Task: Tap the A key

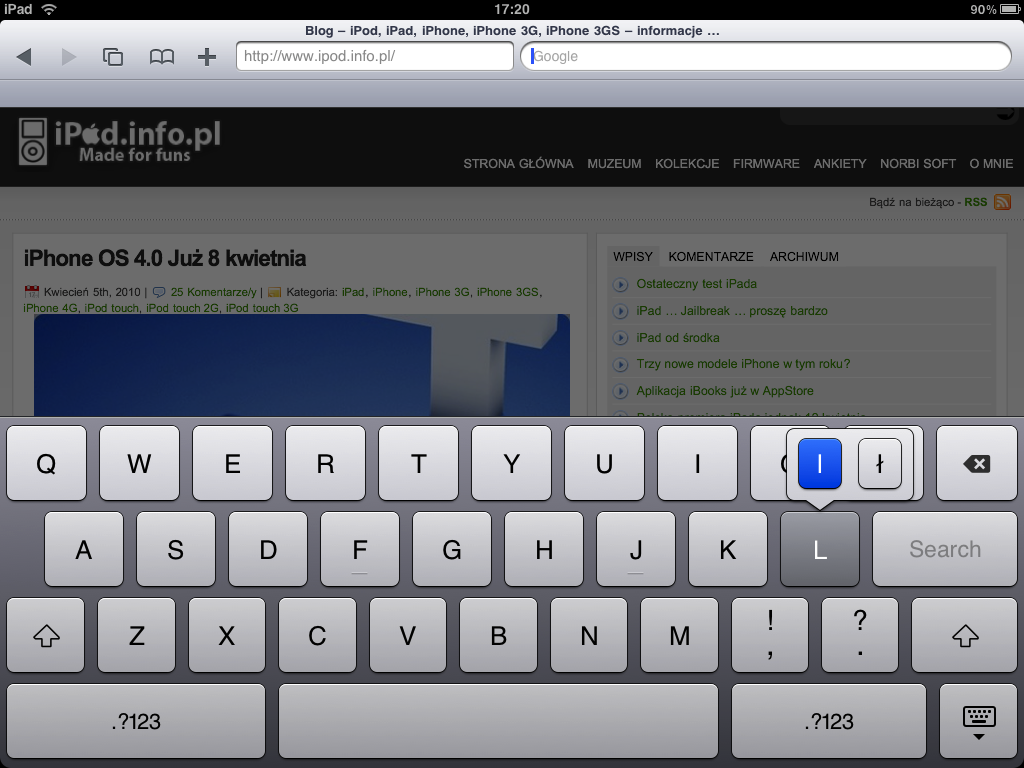Action: (84, 549)
